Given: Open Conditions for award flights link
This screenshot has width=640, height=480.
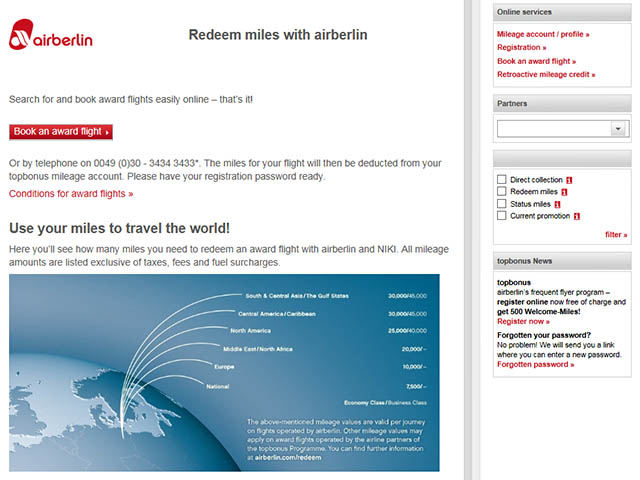Looking at the screenshot, I should coord(71,193).
